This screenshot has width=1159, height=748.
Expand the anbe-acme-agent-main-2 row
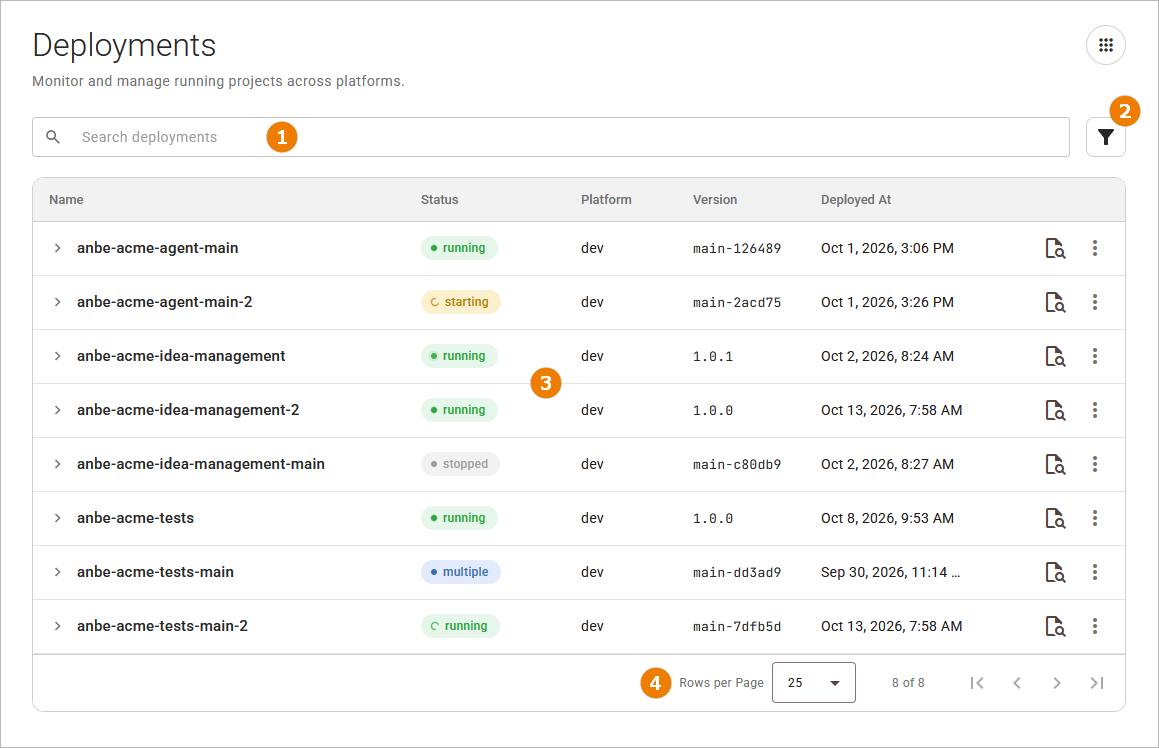[57, 302]
